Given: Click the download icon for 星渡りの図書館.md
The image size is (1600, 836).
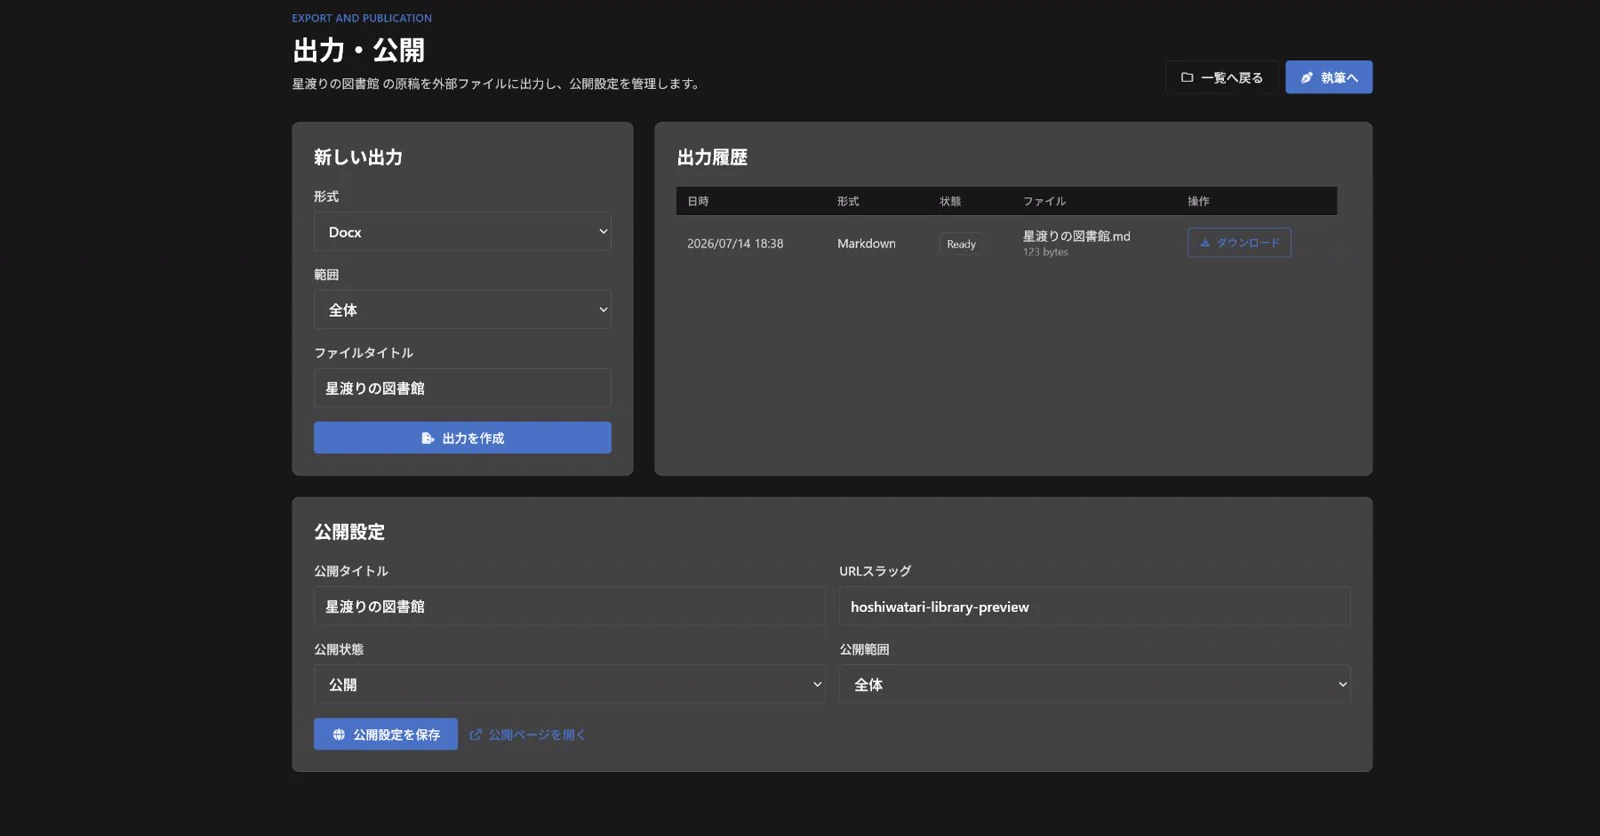Looking at the screenshot, I should click(x=1205, y=243).
